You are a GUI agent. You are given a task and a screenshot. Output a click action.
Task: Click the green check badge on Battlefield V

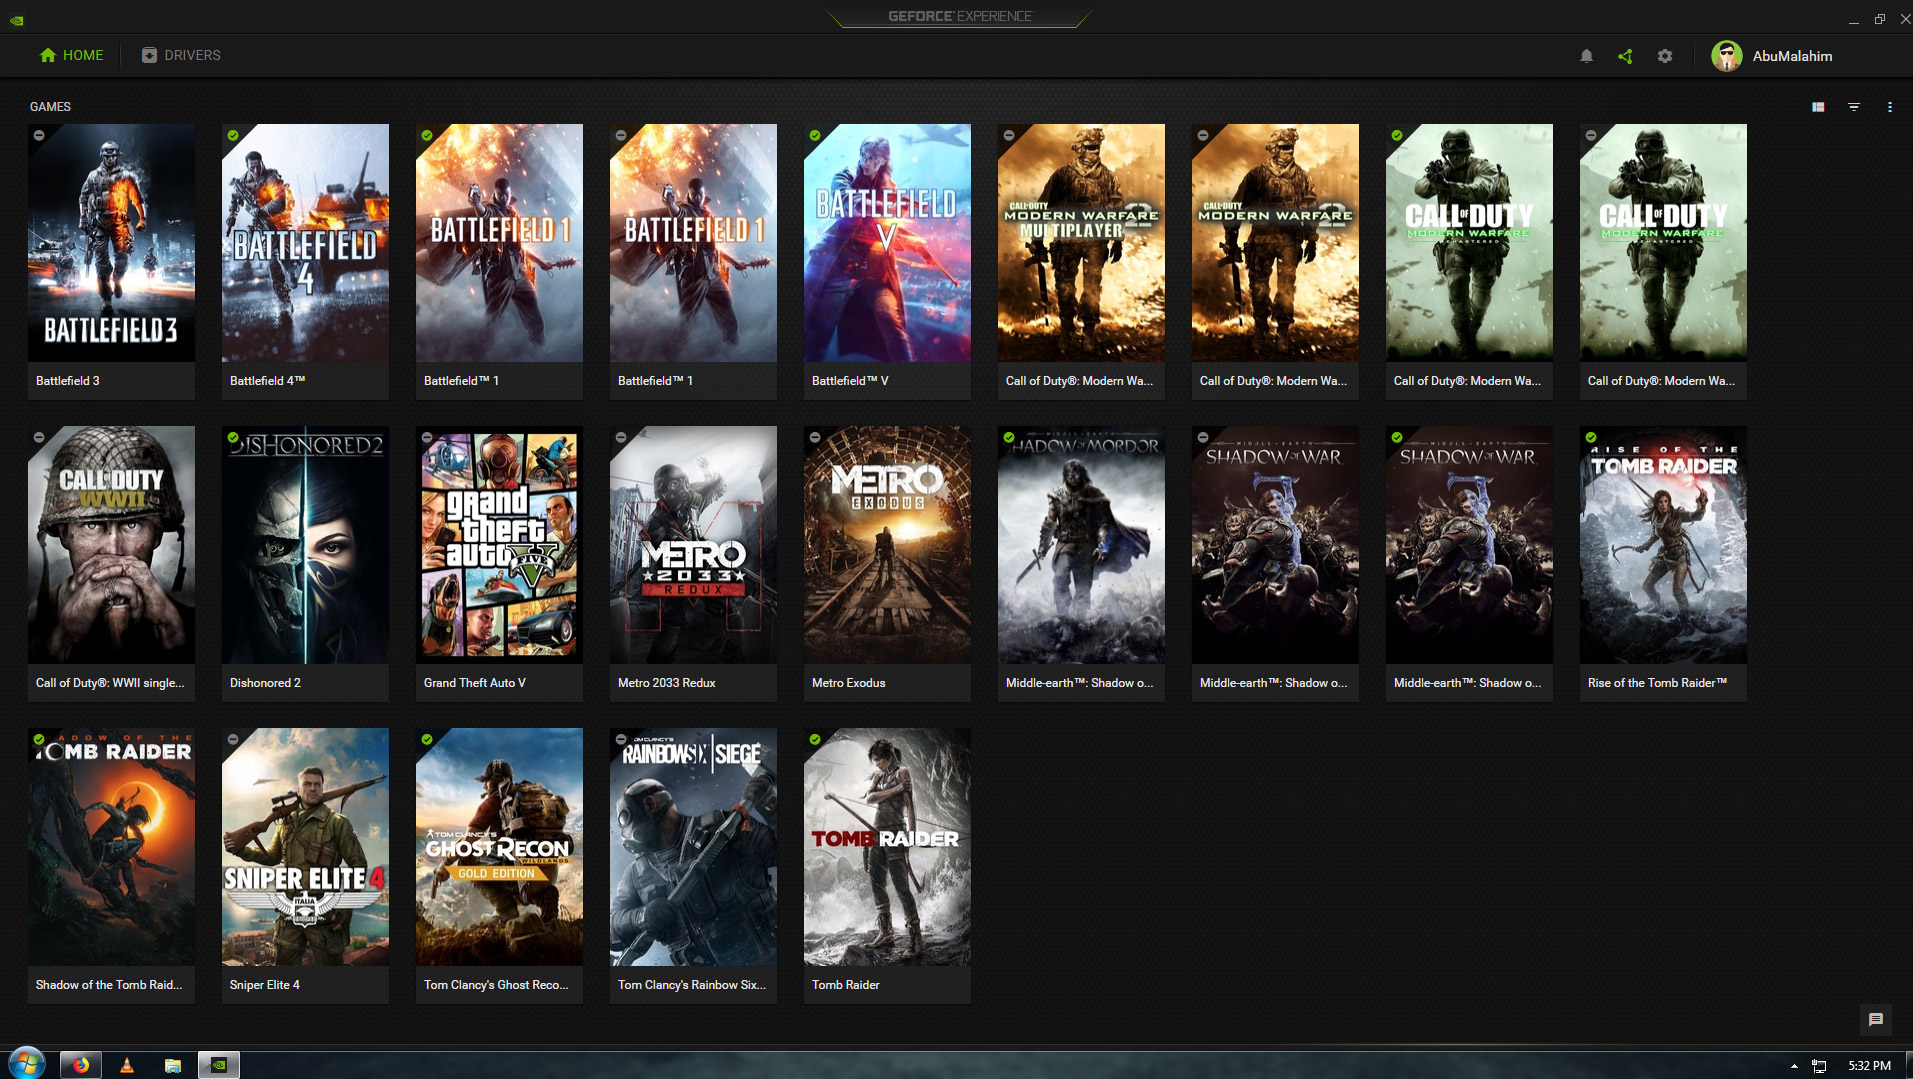815,135
